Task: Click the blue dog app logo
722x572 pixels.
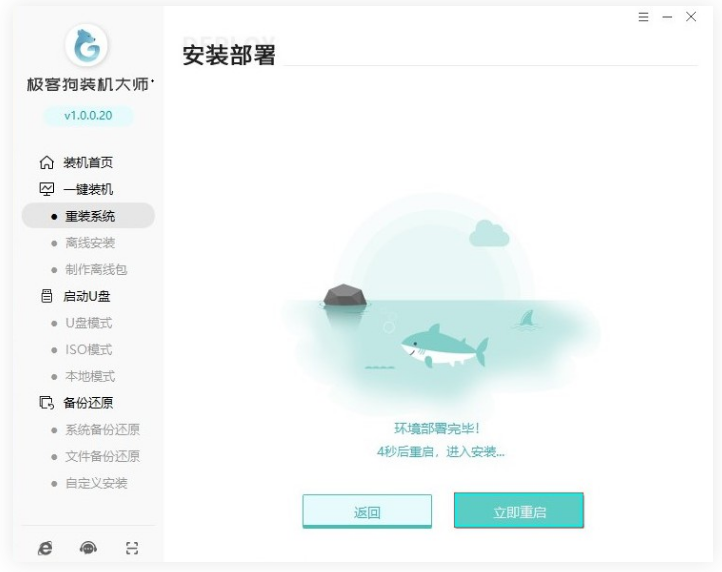Action: tap(87, 45)
